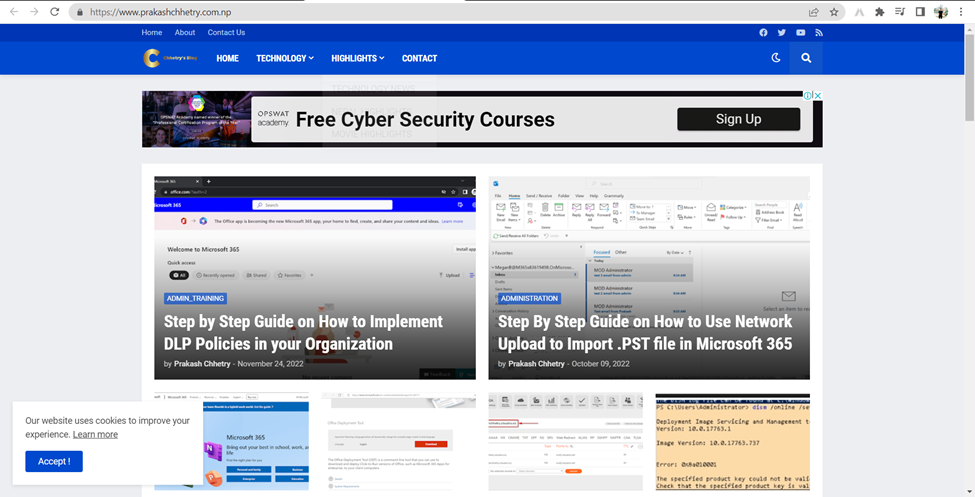
Task: Reload the page with refresh icon
Action: (x=55, y=12)
